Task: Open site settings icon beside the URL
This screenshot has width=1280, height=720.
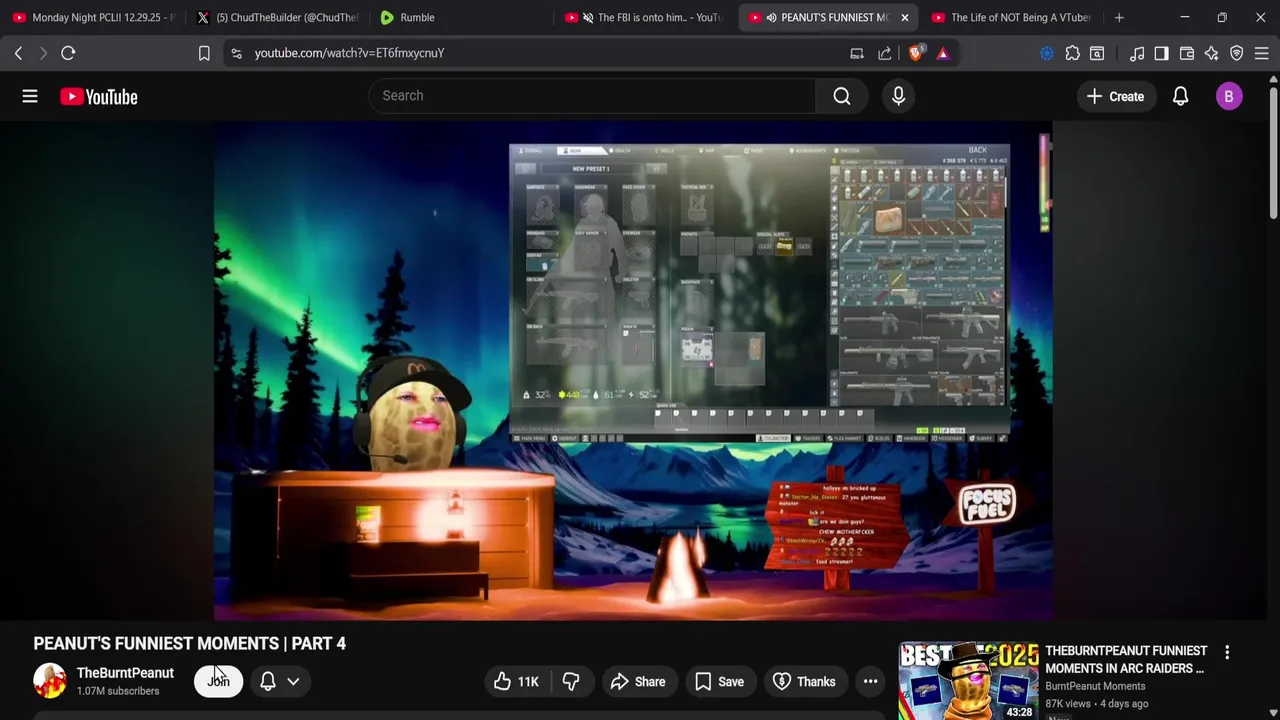Action: click(236, 53)
